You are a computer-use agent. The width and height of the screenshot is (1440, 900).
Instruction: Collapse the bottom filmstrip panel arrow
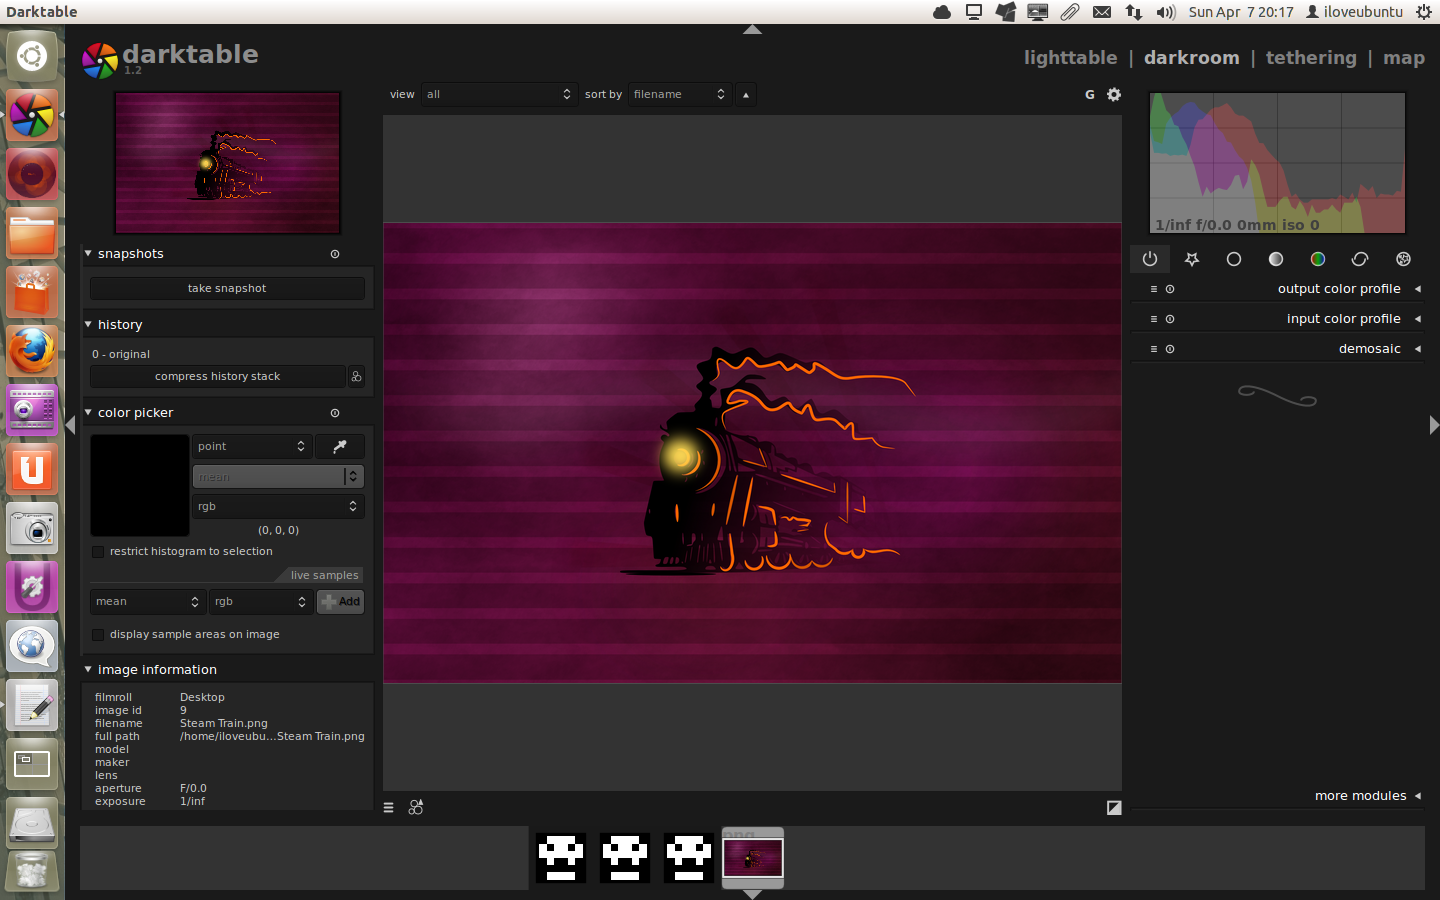(x=753, y=895)
